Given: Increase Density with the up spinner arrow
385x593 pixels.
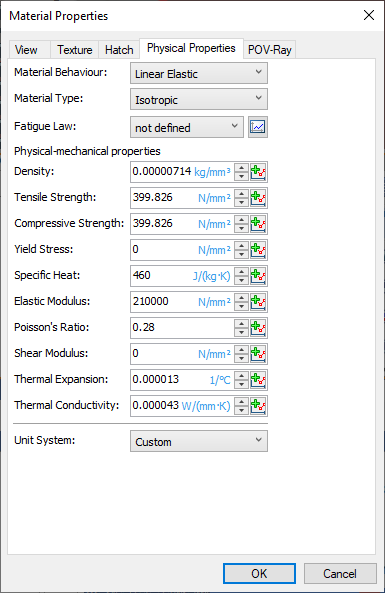Looking at the screenshot, I should click(x=241, y=168).
